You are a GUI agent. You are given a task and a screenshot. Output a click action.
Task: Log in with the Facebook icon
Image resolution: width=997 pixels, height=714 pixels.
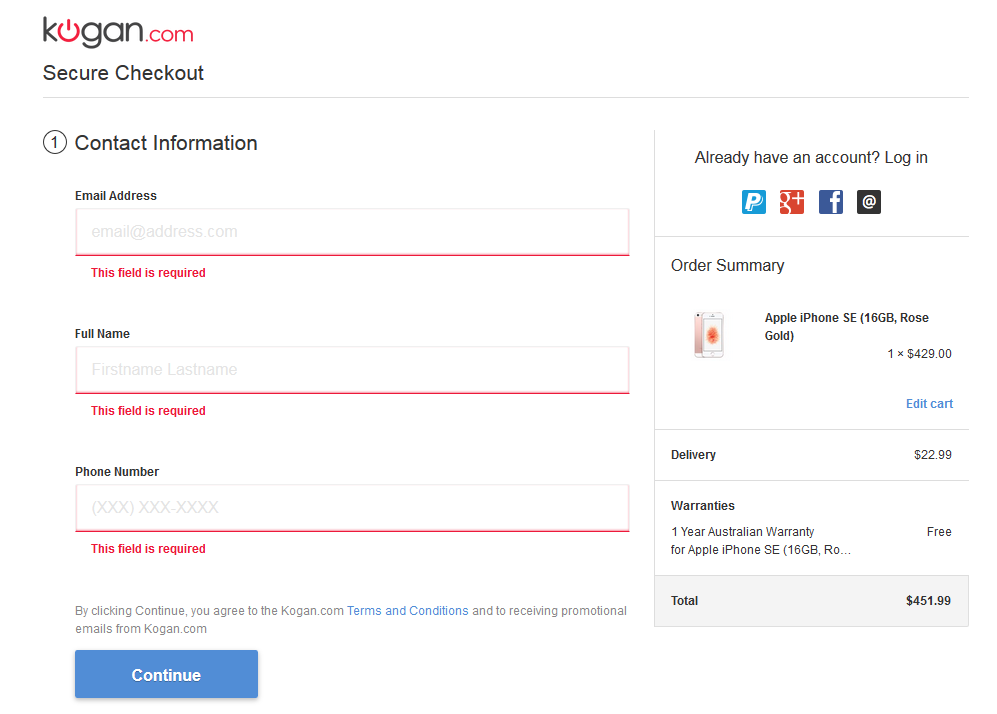tap(831, 202)
